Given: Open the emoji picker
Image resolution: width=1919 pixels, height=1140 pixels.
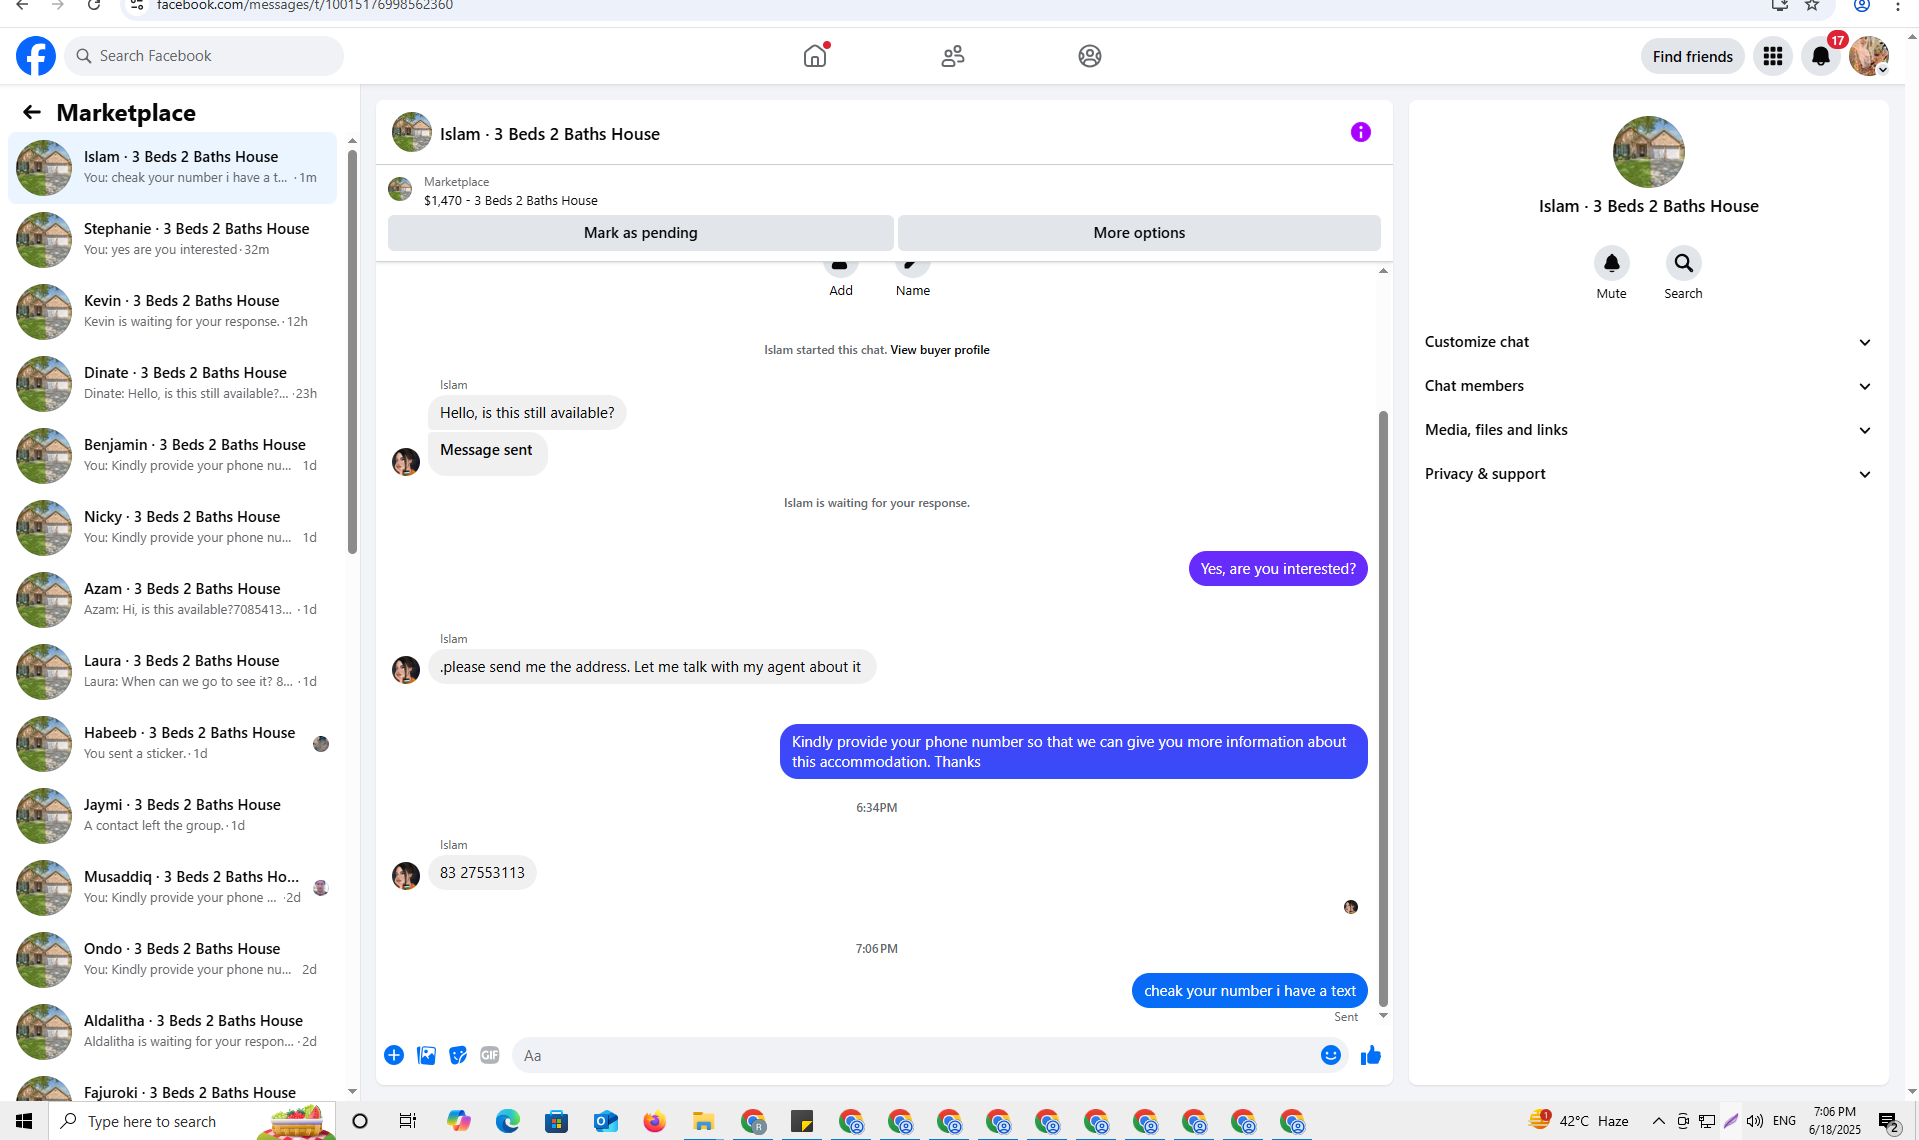Looking at the screenshot, I should [x=1331, y=1055].
